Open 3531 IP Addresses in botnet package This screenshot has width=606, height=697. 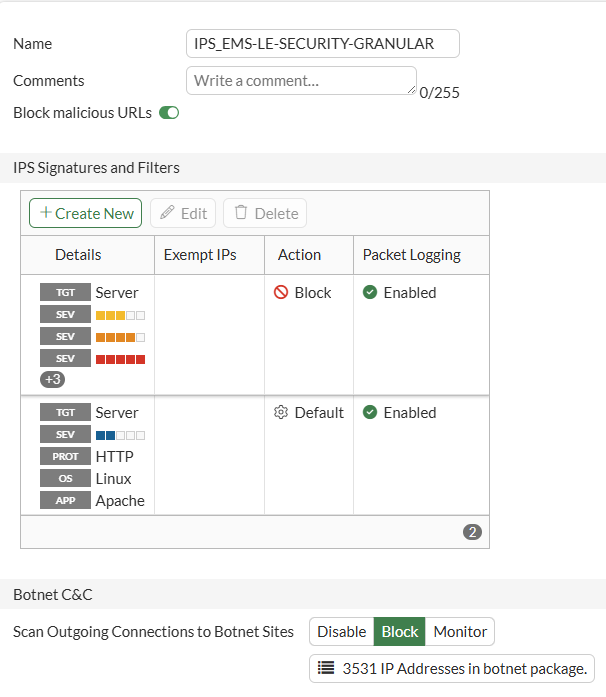pyautogui.click(x=452, y=668)
